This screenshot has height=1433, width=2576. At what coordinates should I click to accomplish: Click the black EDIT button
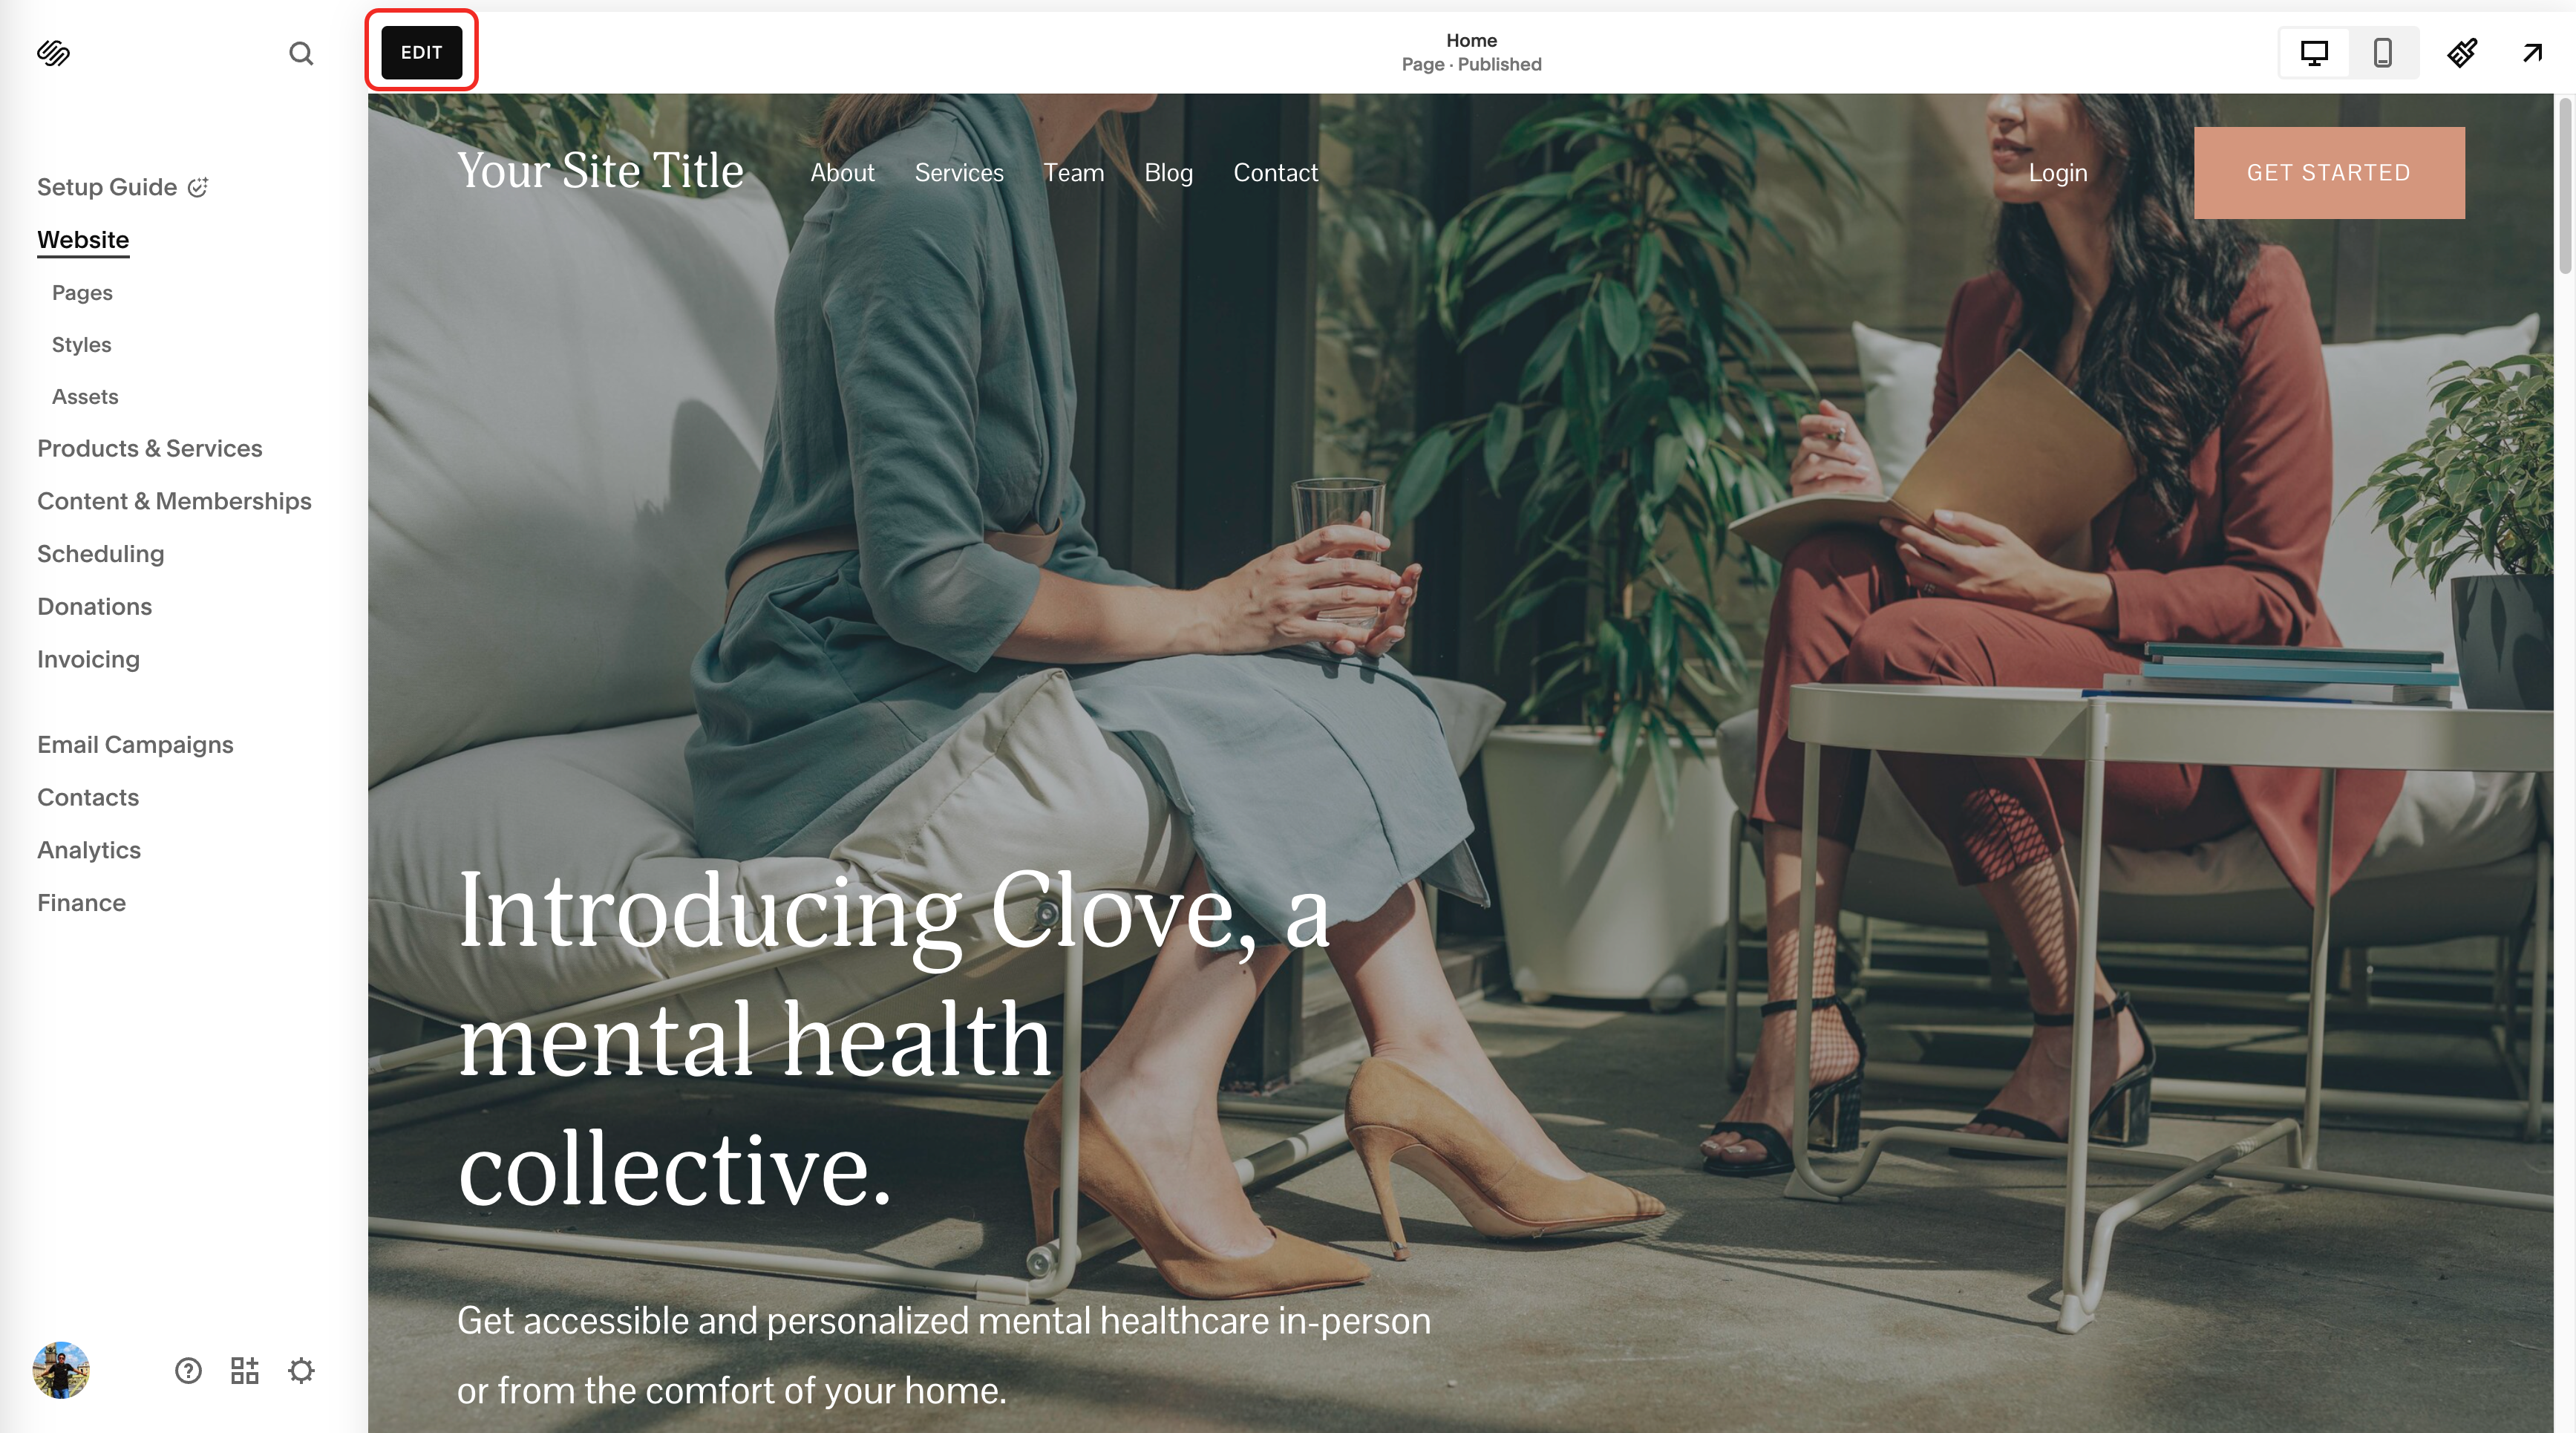pyautogui.click(x=422, y=53)
